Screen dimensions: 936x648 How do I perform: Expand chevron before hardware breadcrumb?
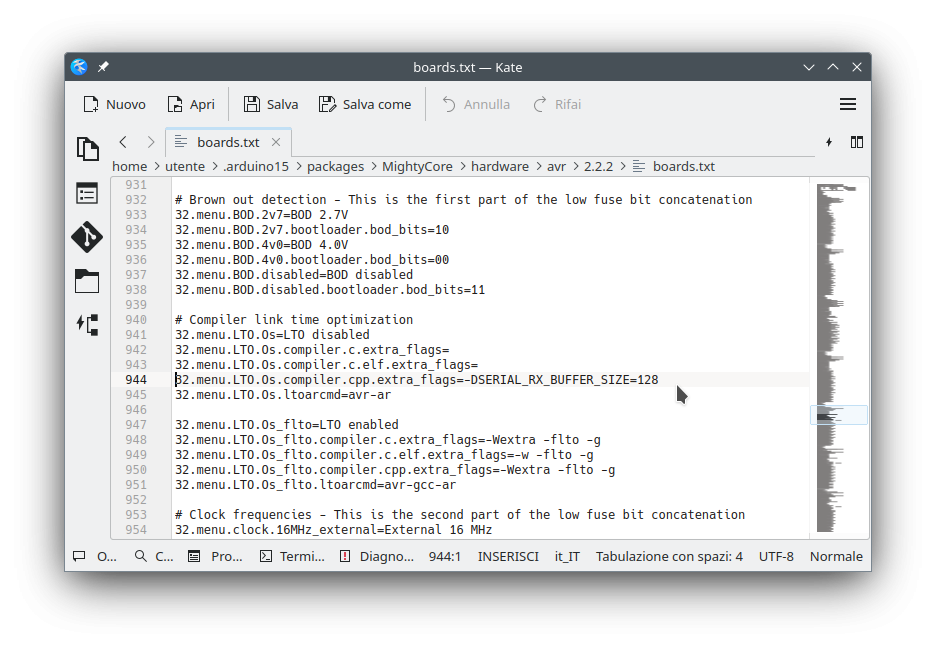click(462, 166)
